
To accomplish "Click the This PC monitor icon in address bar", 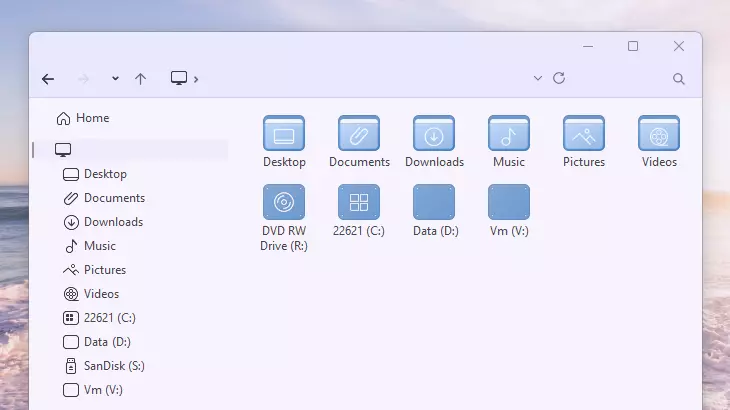I will (x=179, y=78).
